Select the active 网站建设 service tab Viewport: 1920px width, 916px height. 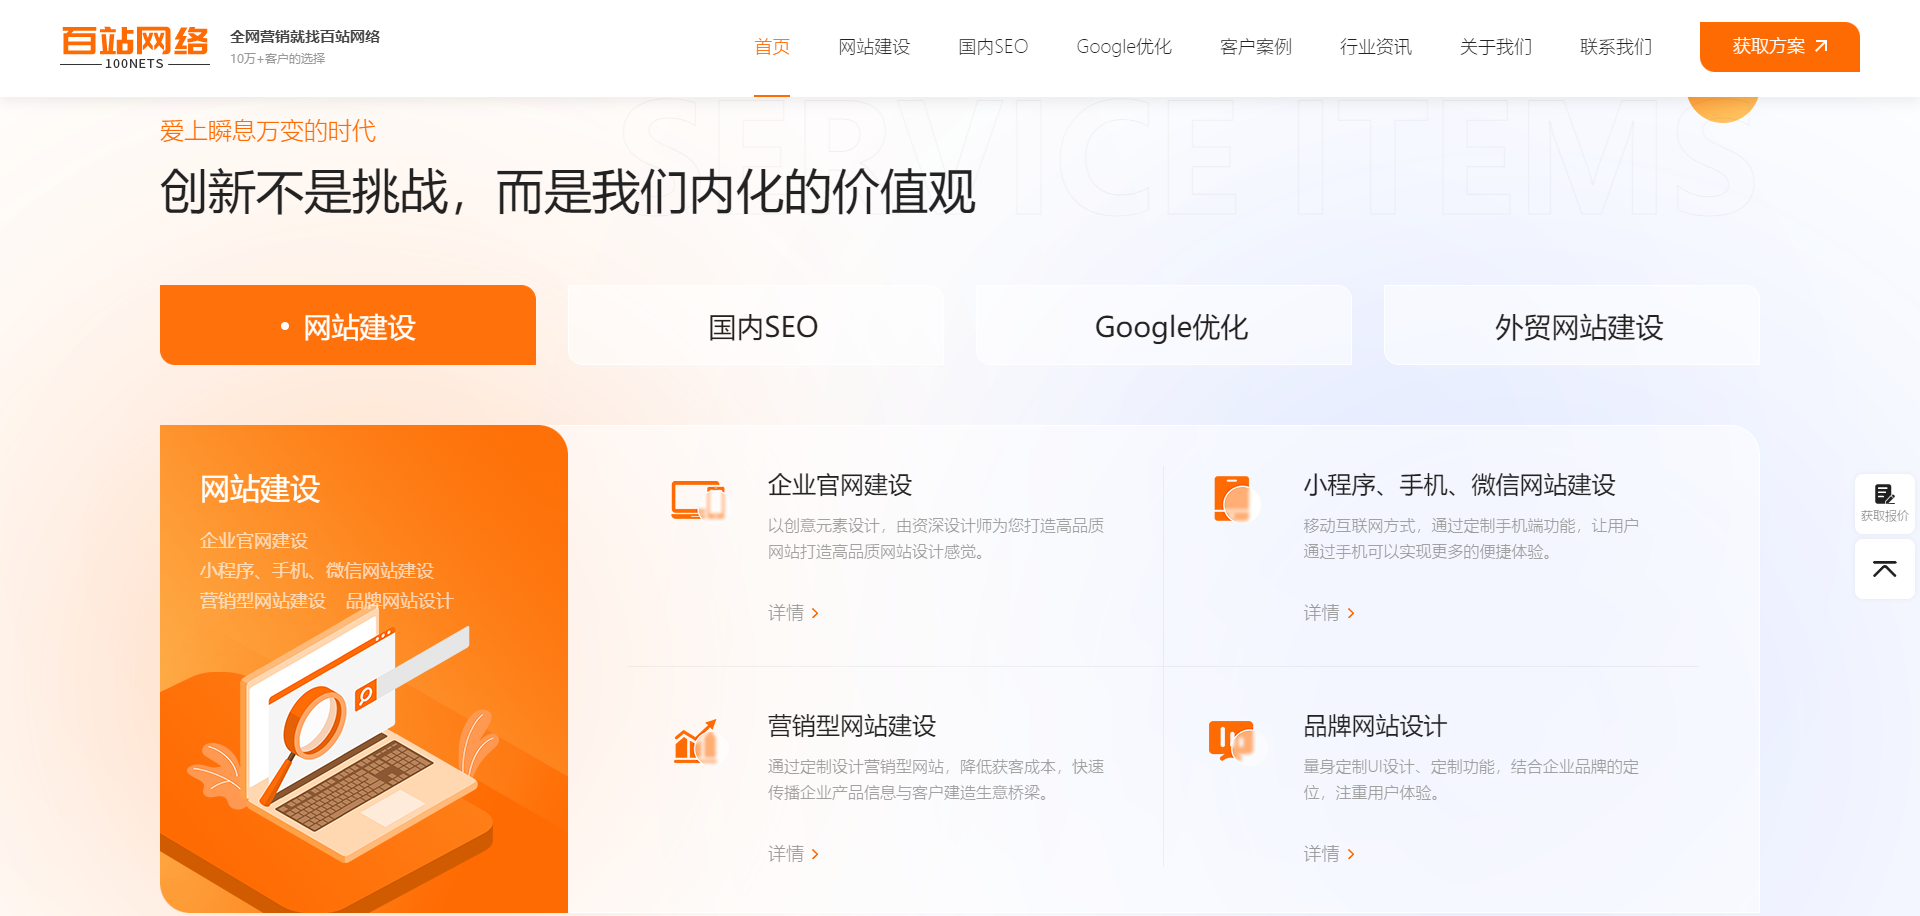(x=348, y=327)
